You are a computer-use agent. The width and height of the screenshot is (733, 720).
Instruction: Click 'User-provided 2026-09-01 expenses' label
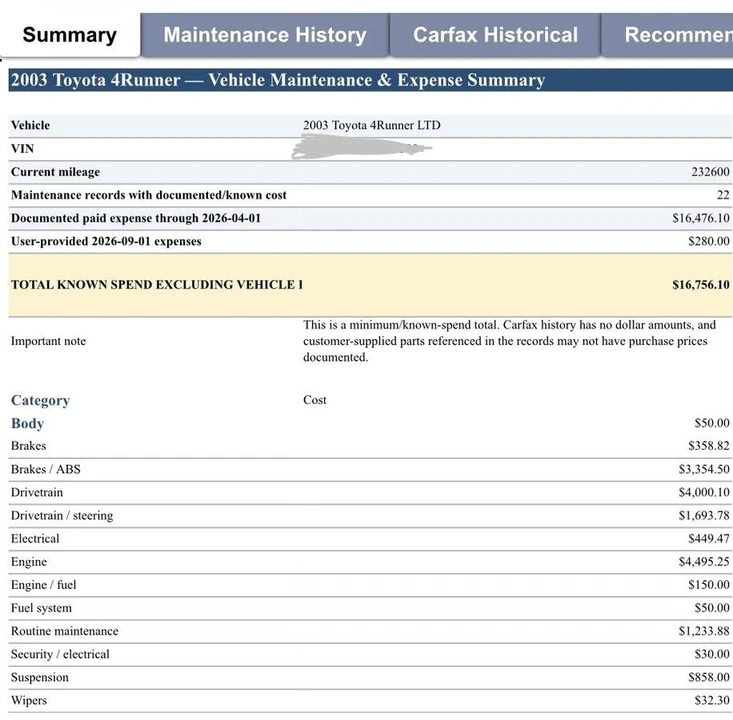click(x=106, y=241)
